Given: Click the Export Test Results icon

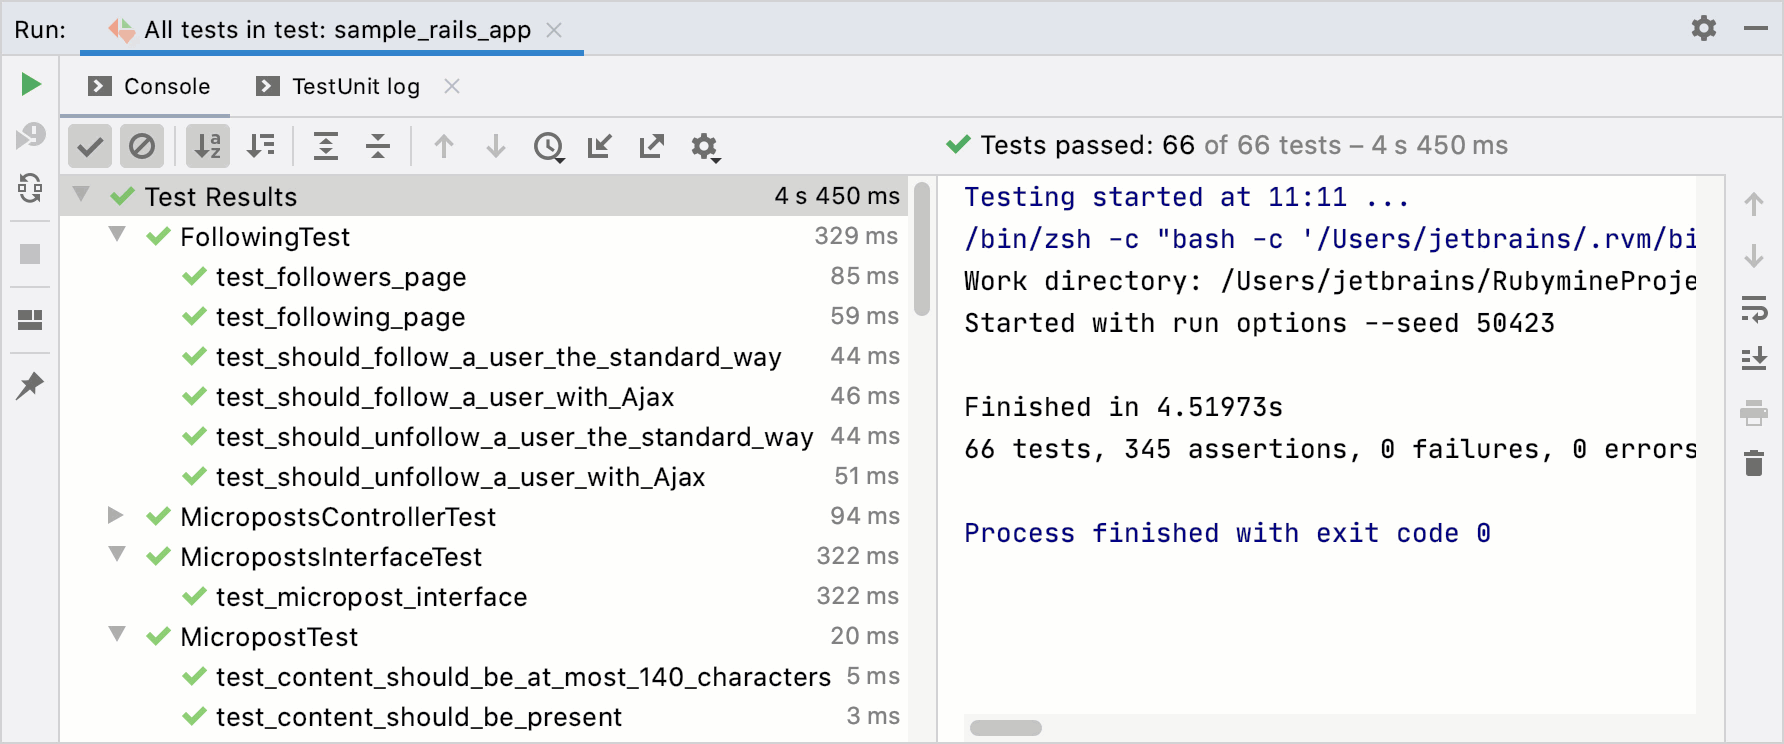Looking at the screenshot, I should coord(652,146).
